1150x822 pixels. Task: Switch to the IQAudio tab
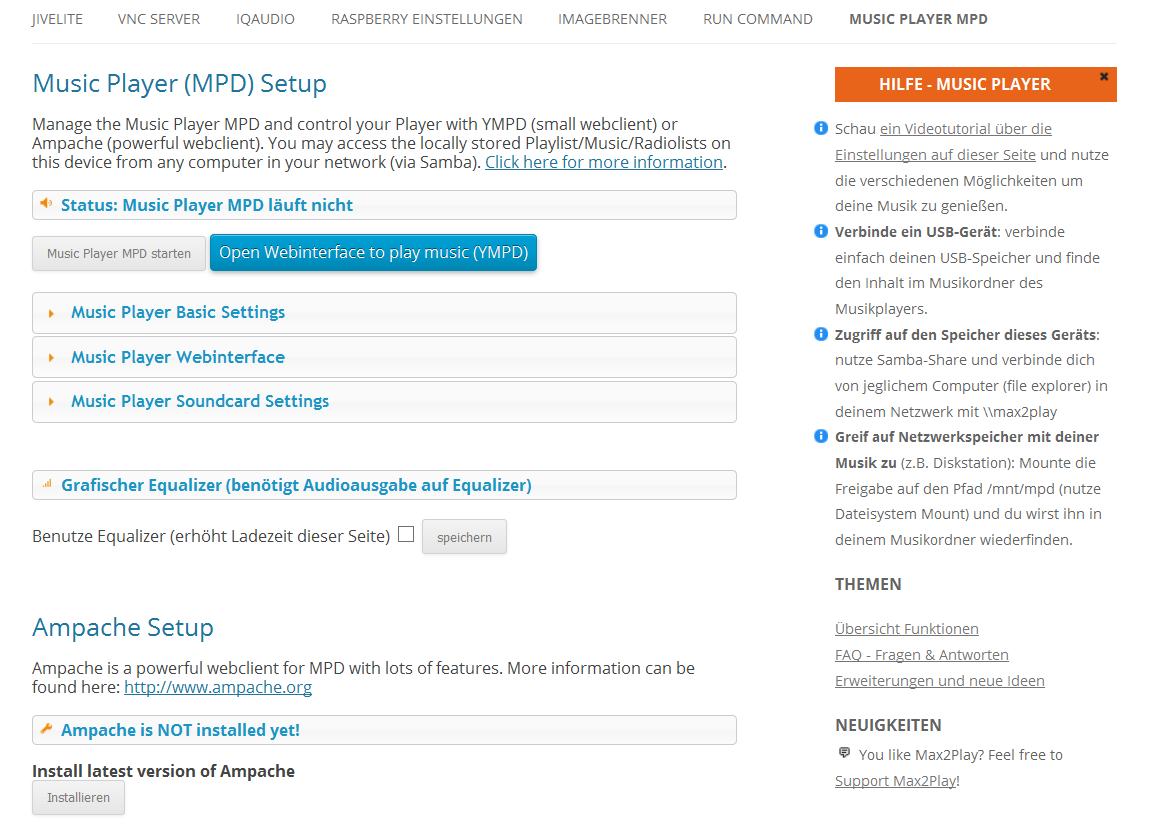265,19
